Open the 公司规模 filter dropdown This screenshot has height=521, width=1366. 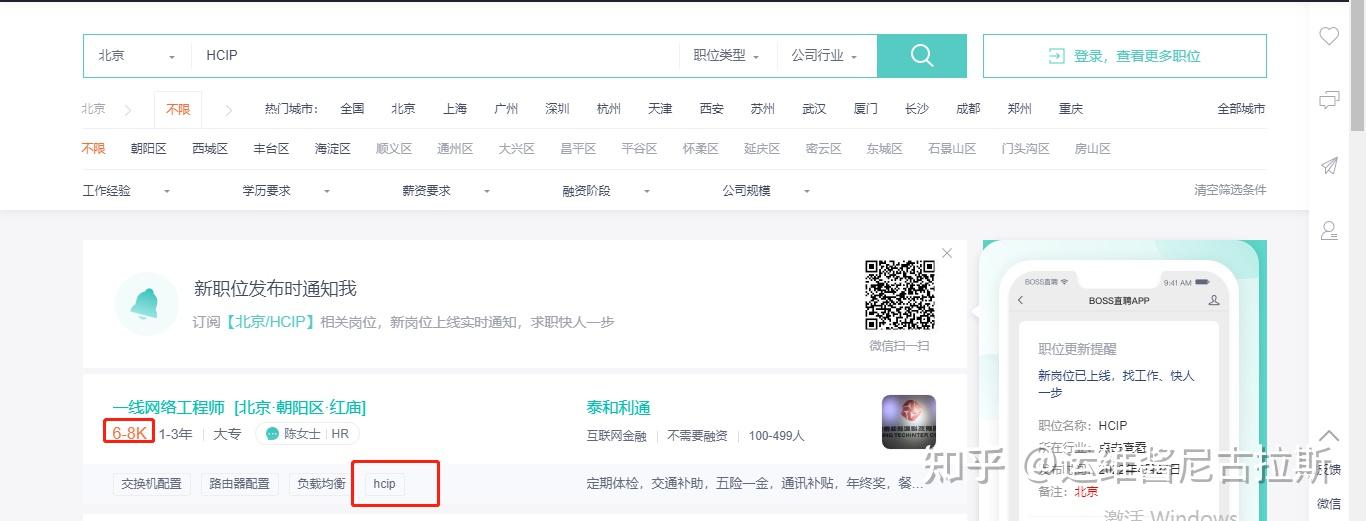766,190
